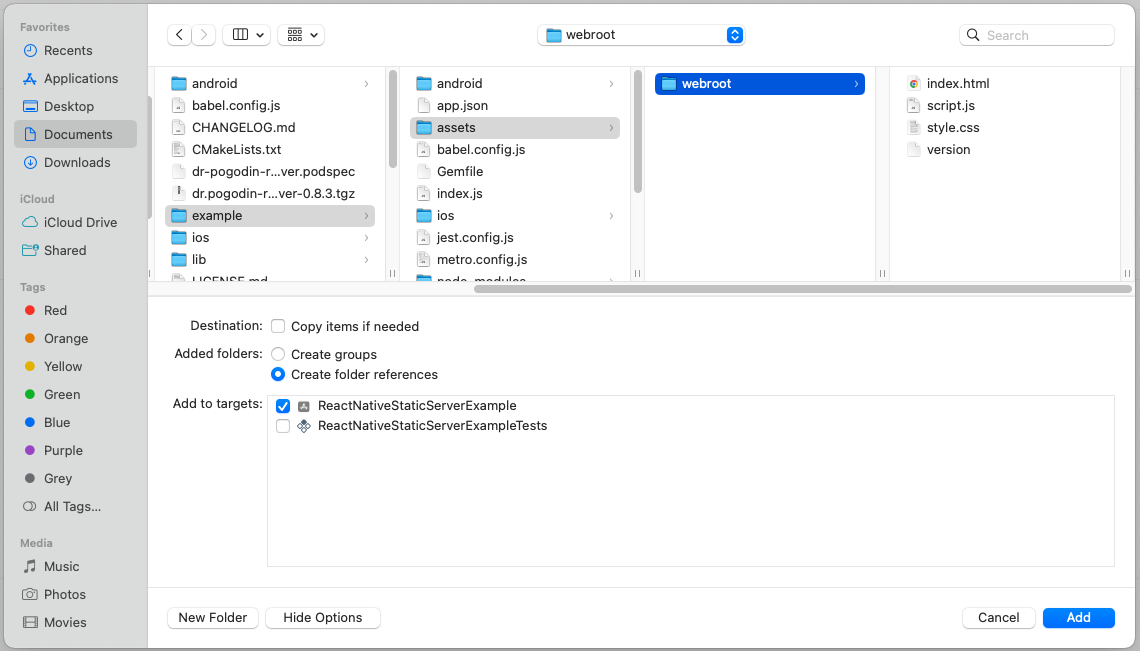
Task: Open Recents in the sidebar
Action: pos(68,50)
